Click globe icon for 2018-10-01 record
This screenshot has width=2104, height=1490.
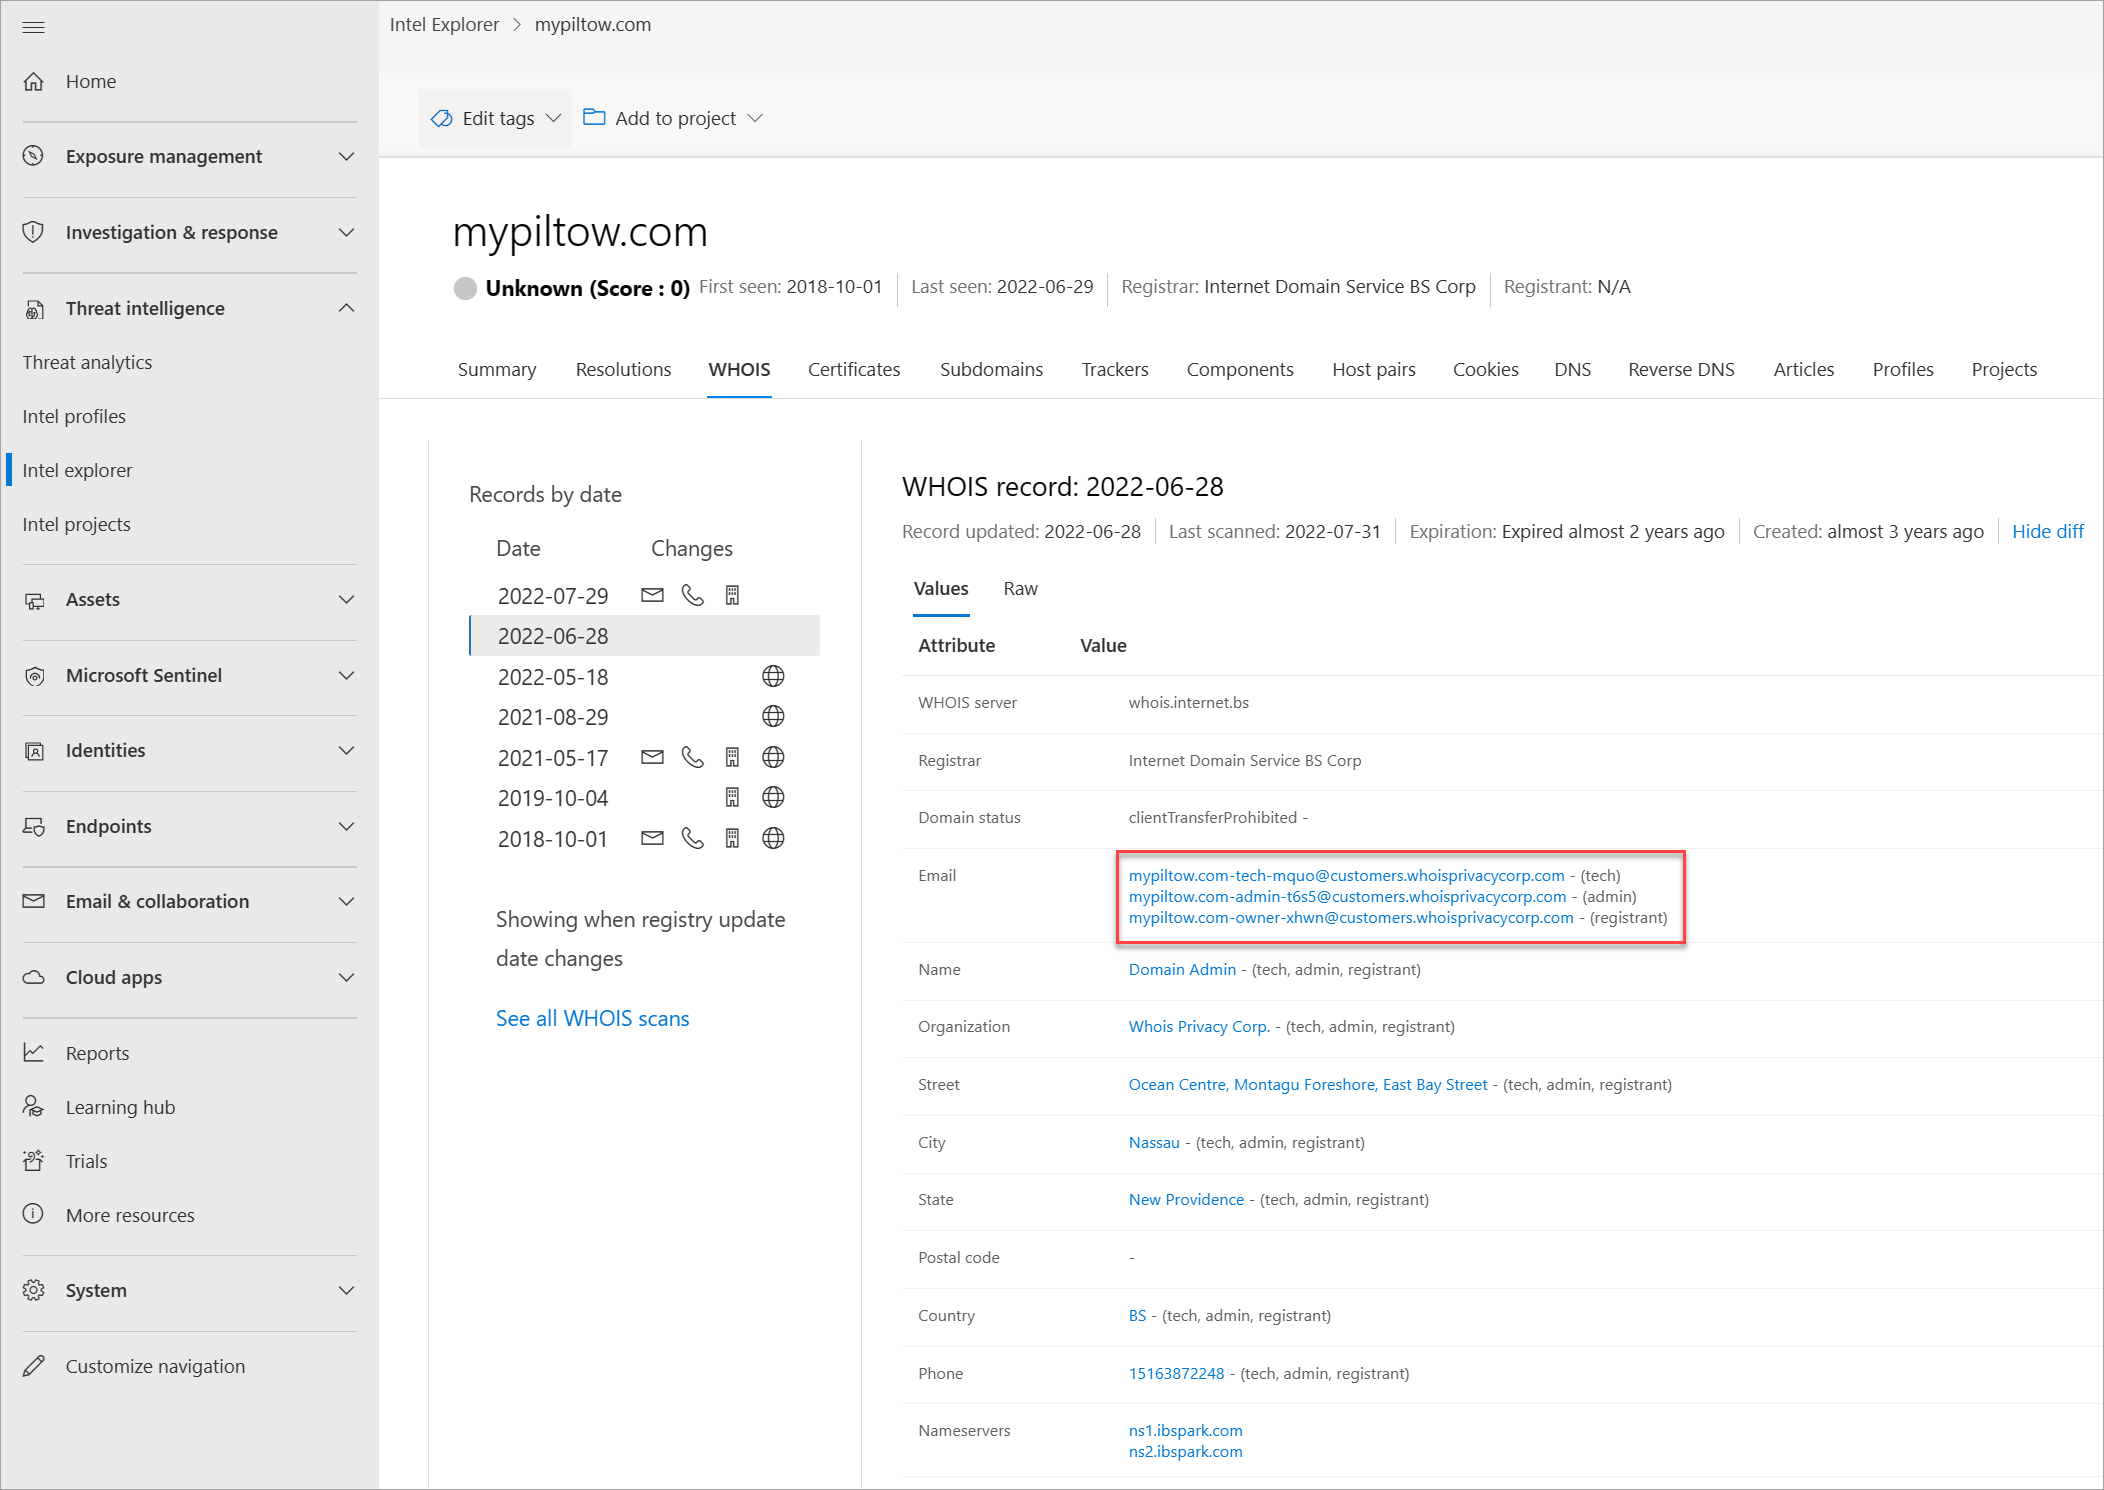[x=773, y=839]
